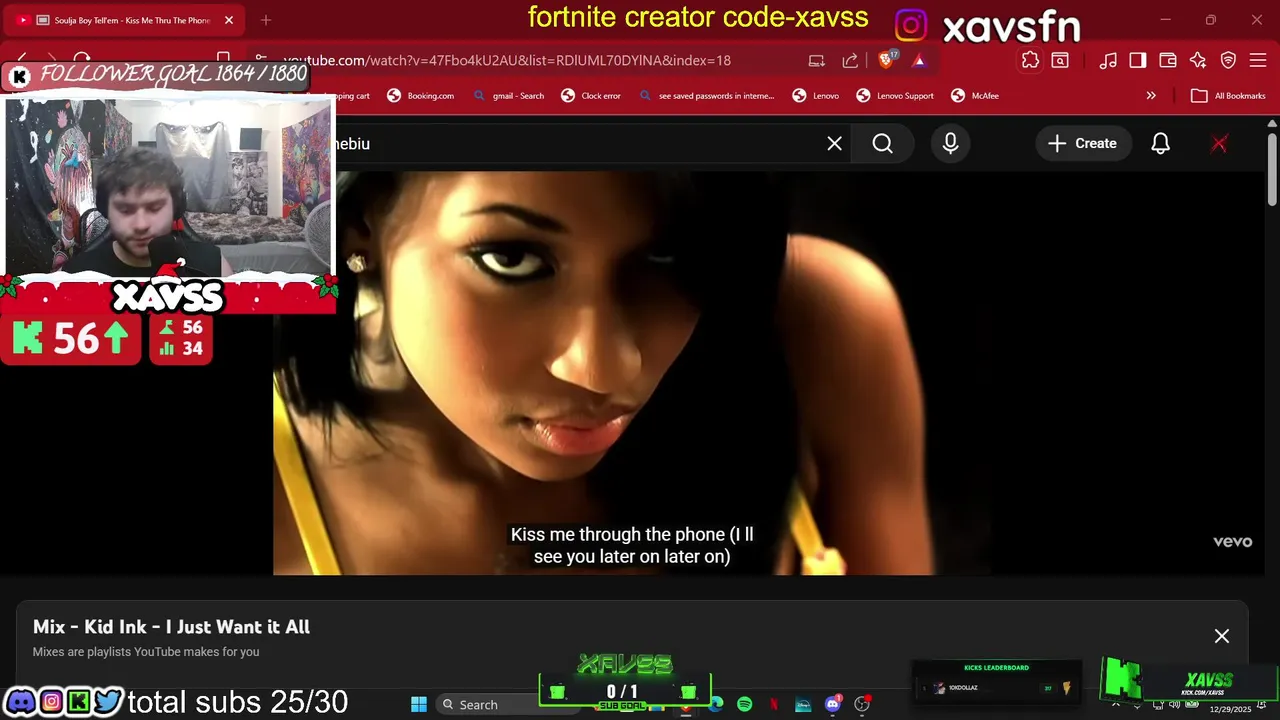Click the Mix - Kid Ink playlist title

(171, 627)
